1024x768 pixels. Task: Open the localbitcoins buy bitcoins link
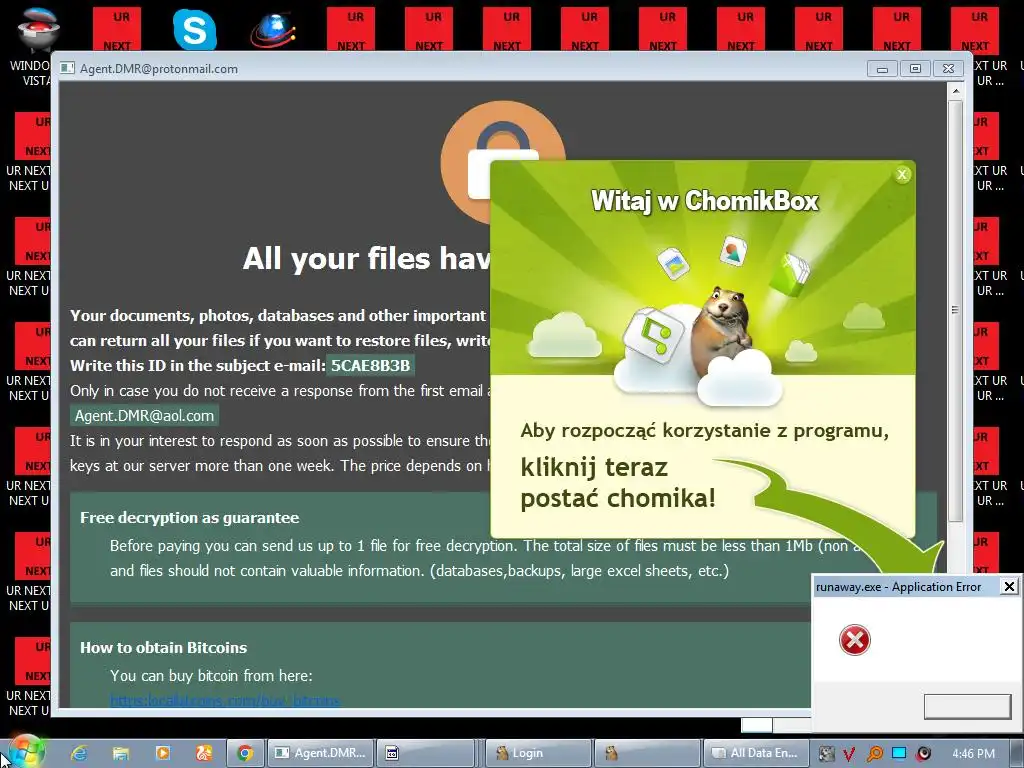pyautogui.click(x=225, y=701)
